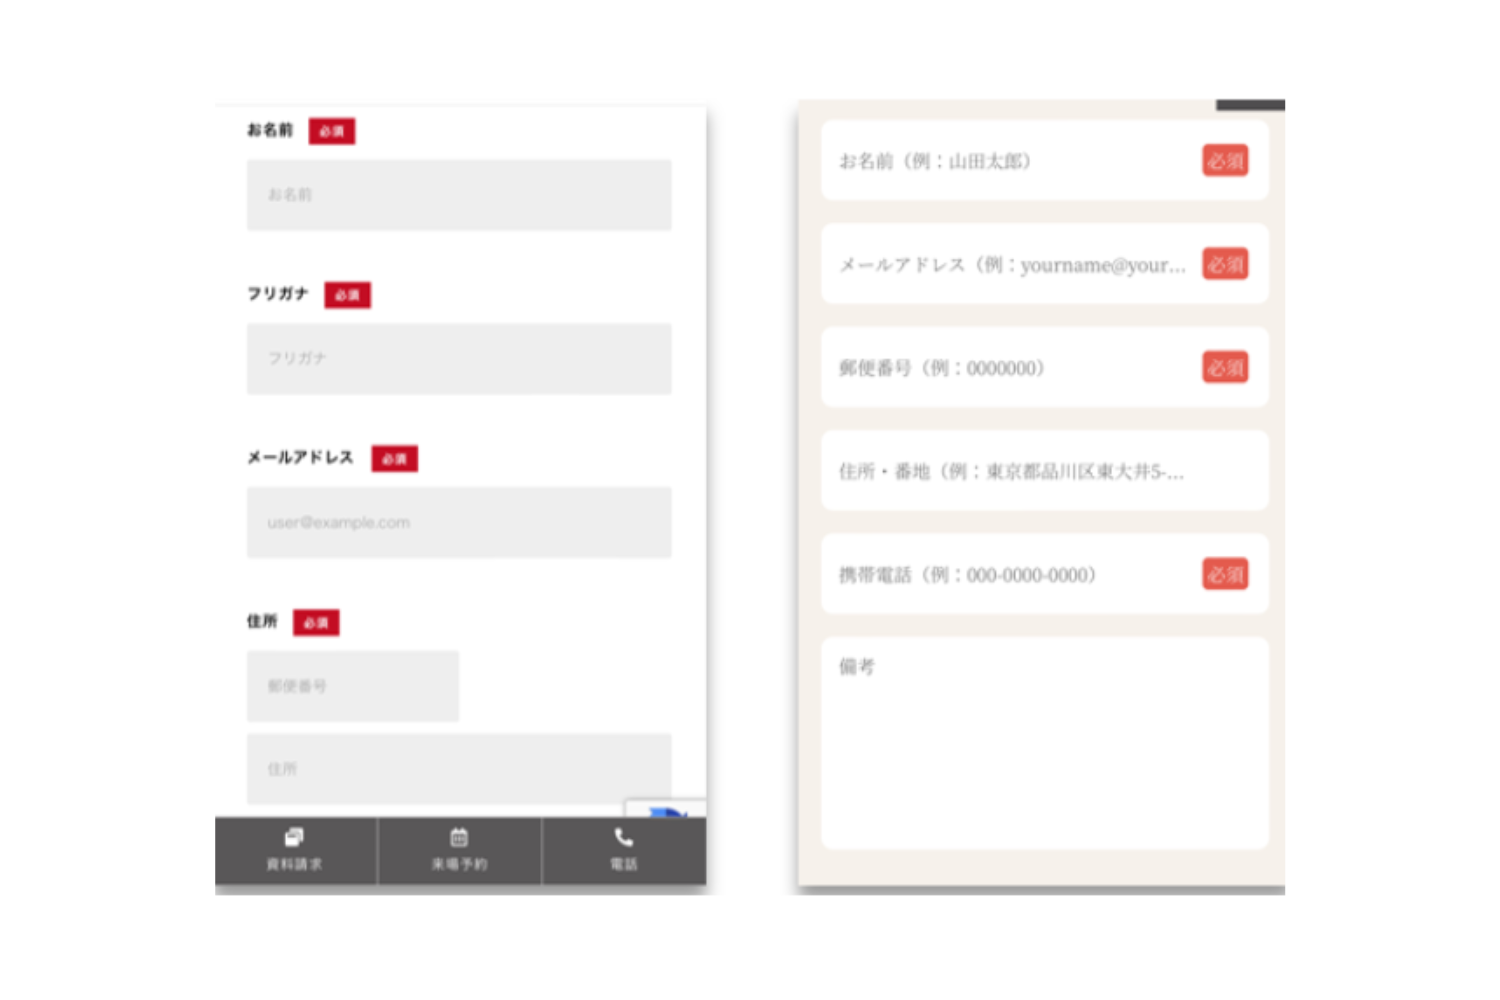1500x1000 pixels.
Task: Click the 住所 address field in left form
Action: tap(459, 769)
